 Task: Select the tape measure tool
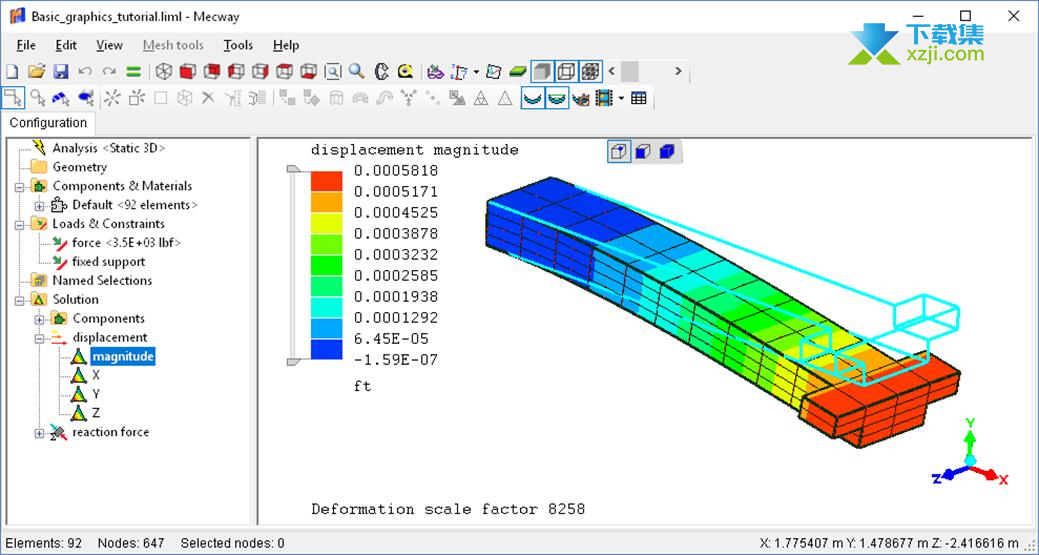point(405,71)
